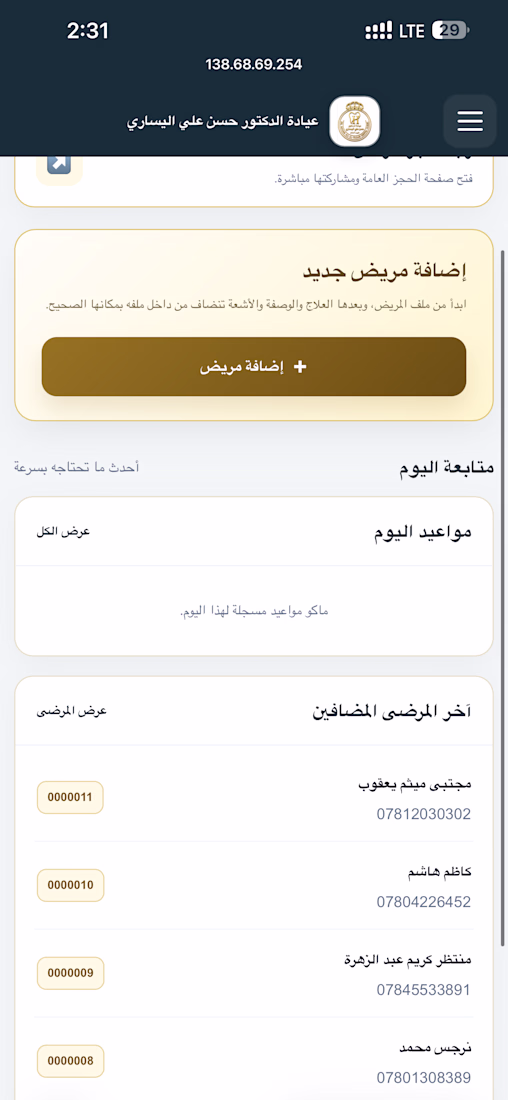Click the إضافة مريض button
Image resolution: width=508 pixels, height=1100 pixels.
tap(254, 367)
